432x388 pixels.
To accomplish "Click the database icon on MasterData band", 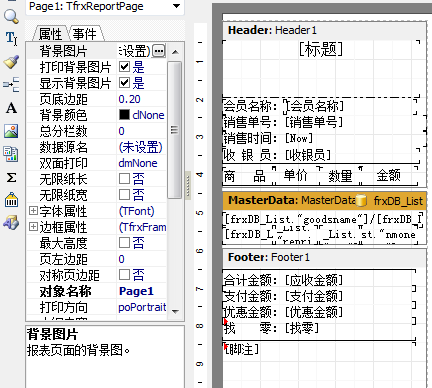I will pyautogui.click(x=361, y=201).
